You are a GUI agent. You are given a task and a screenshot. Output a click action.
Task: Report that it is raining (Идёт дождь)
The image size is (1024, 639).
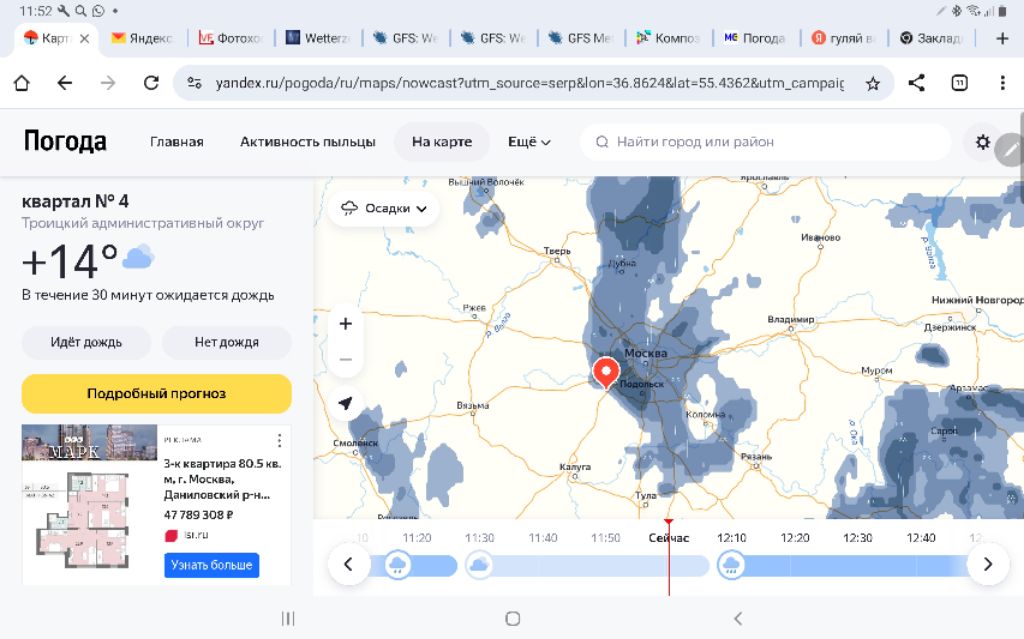[x=87, y=342]
